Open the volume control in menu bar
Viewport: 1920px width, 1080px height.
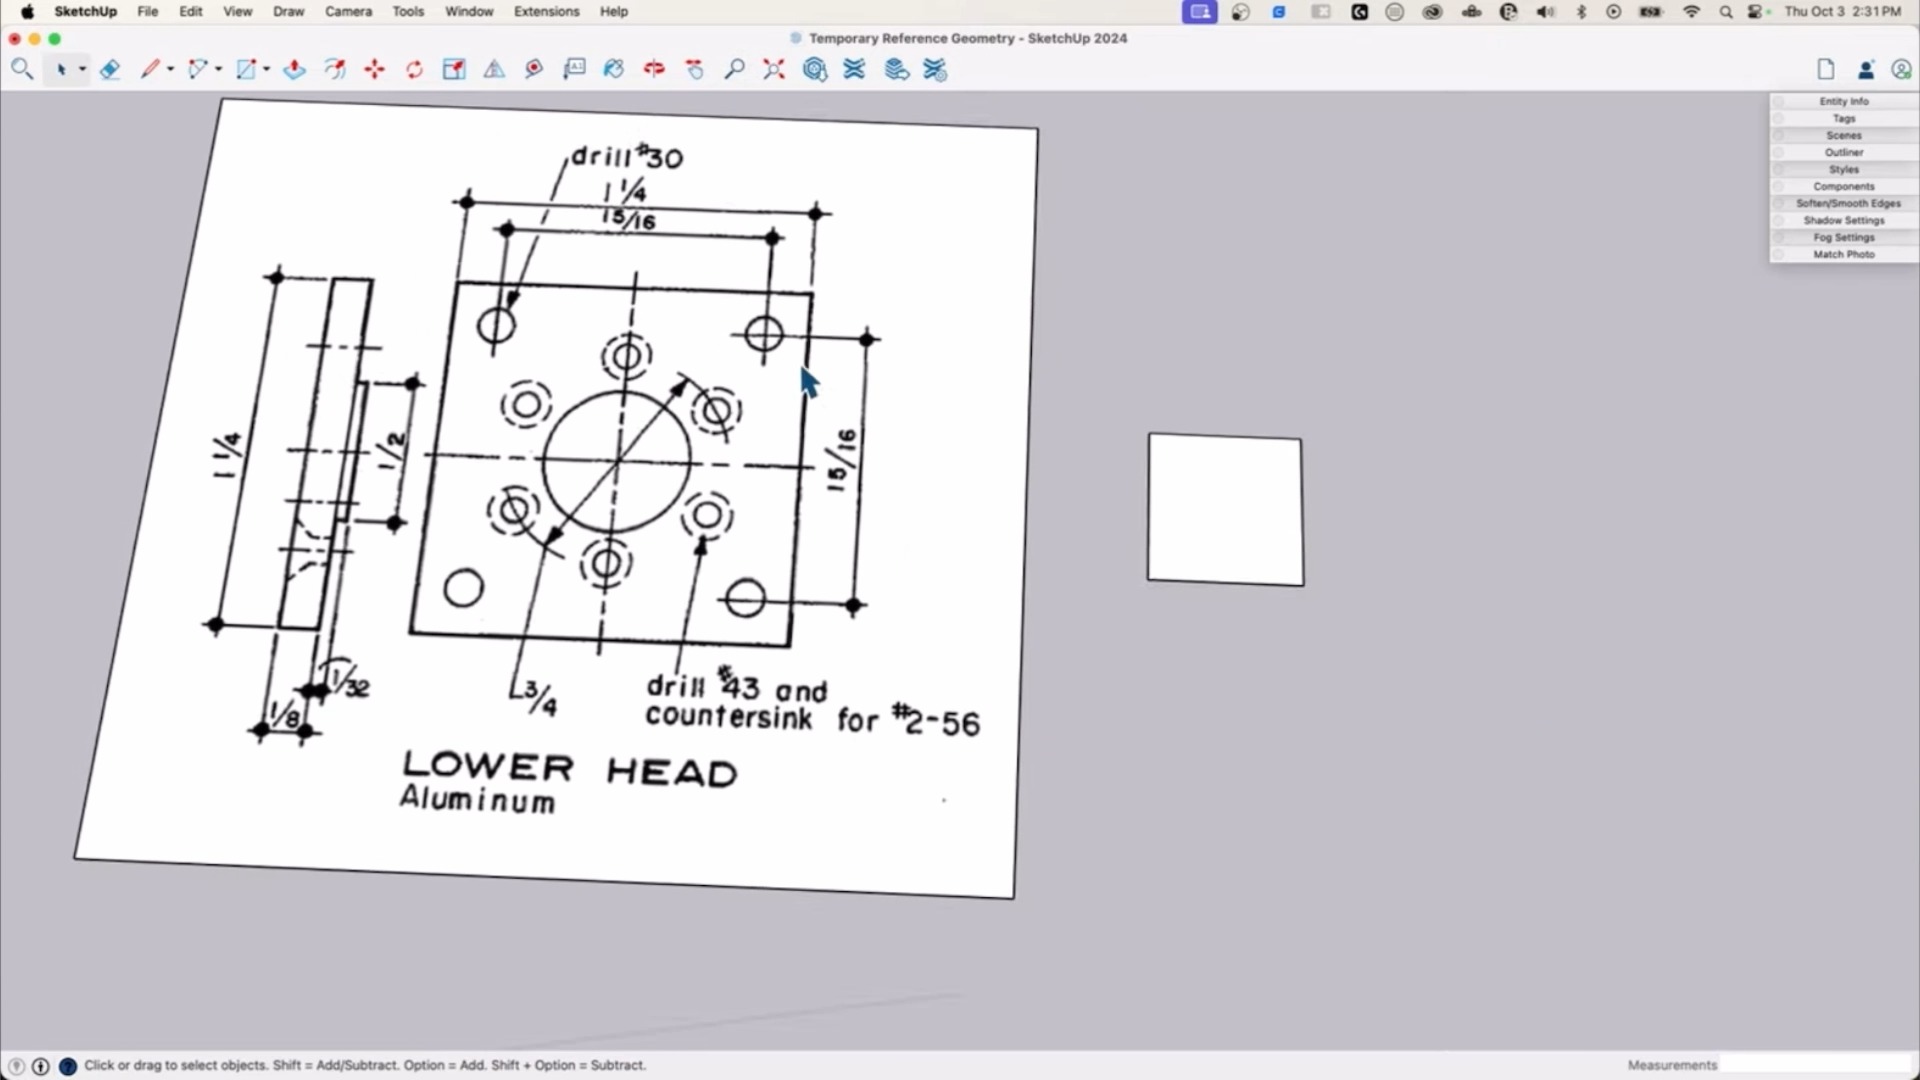pos(1545,12)
